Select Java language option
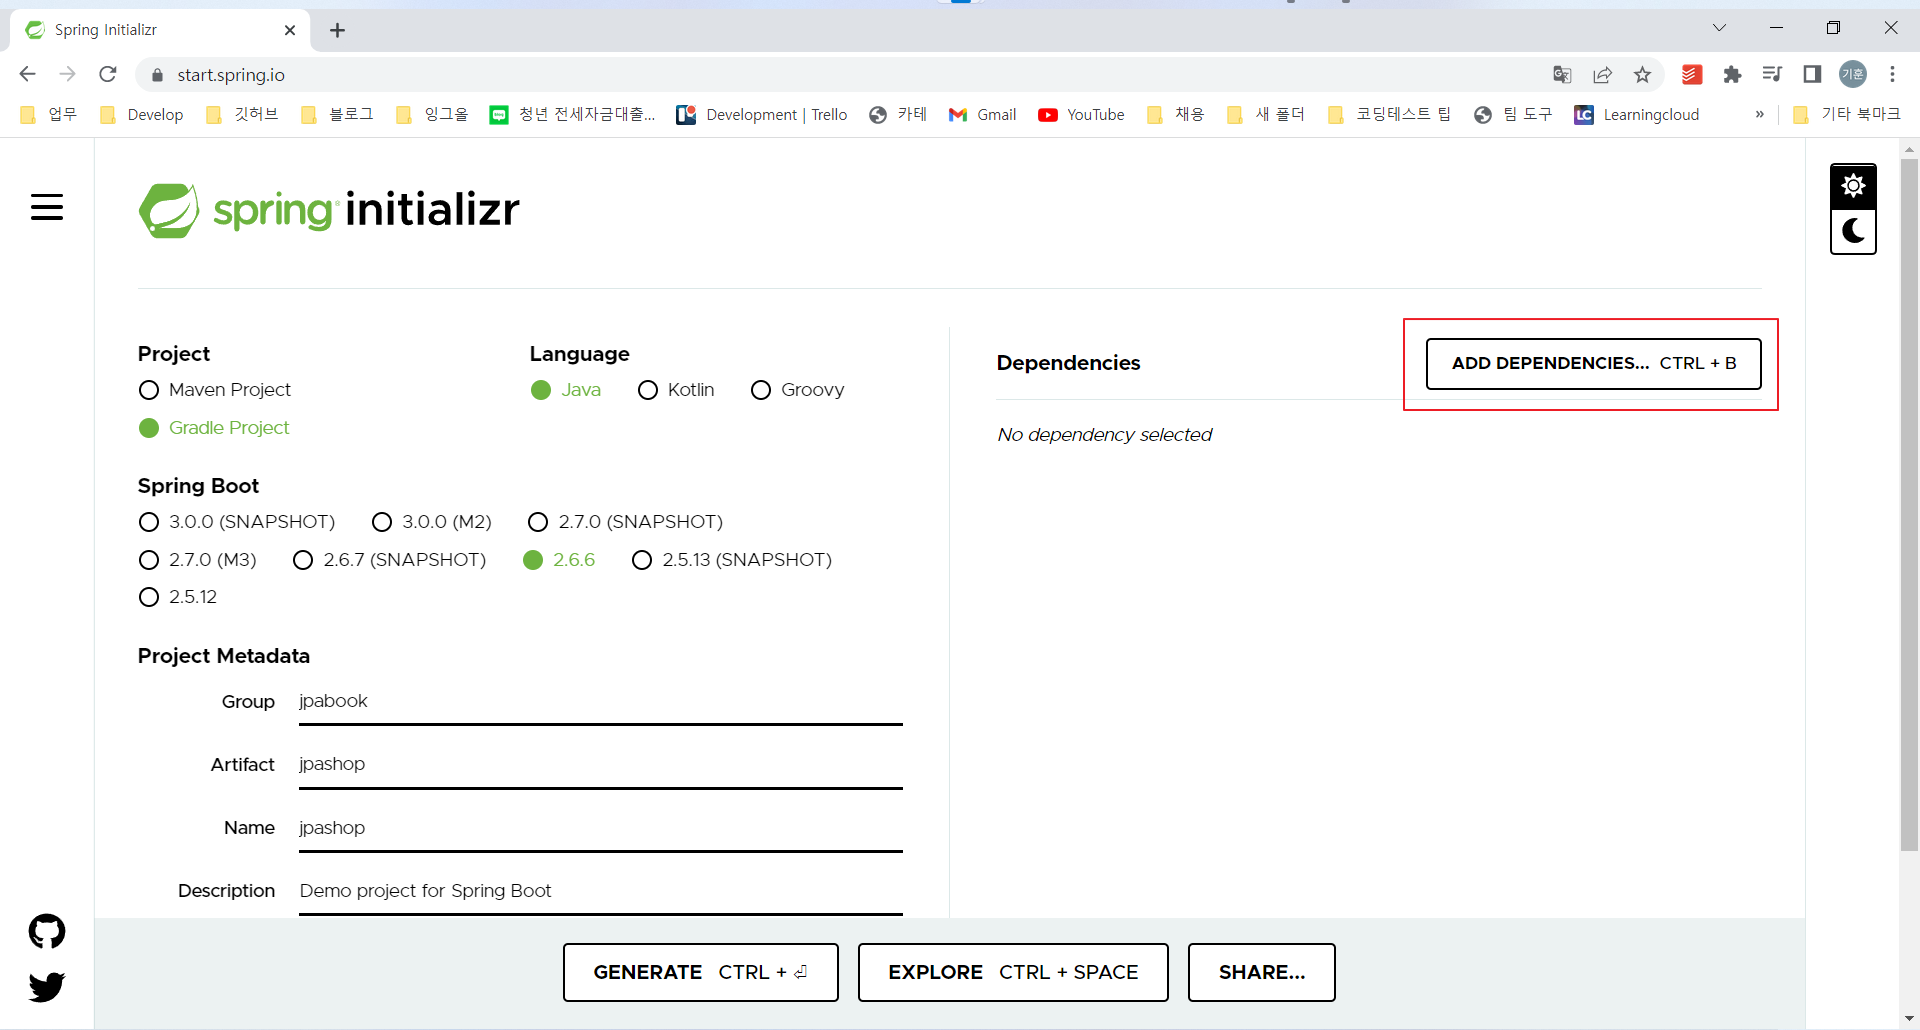The image size is (1920, 1030). pyautogui.click(x=541, y=390)
